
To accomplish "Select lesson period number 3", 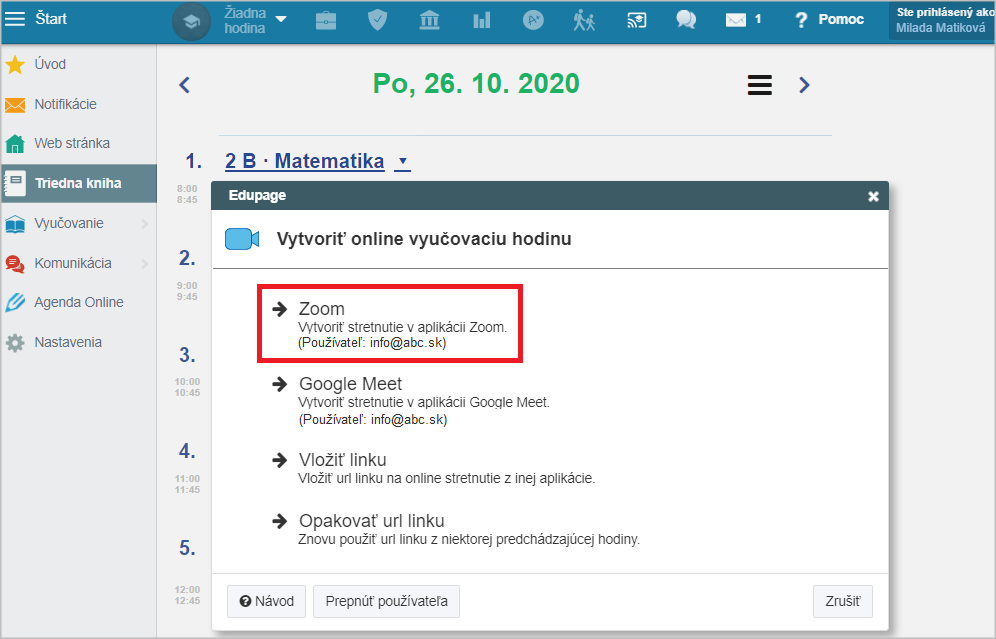I will tap(187, 354).
